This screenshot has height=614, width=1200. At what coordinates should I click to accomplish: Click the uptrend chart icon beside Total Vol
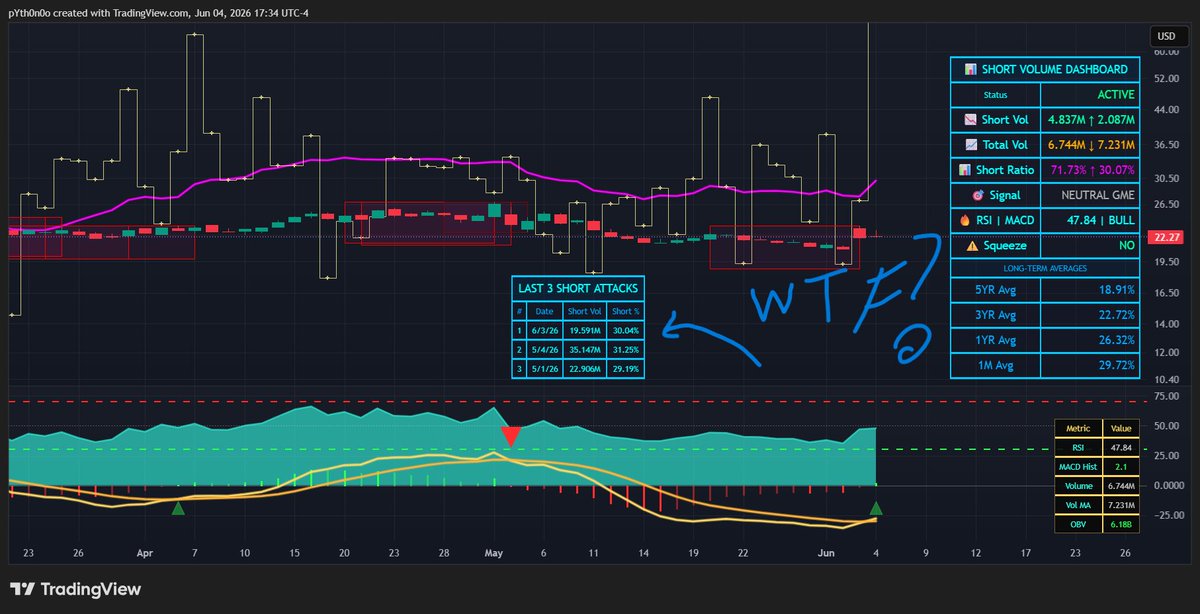click(970, 145)
